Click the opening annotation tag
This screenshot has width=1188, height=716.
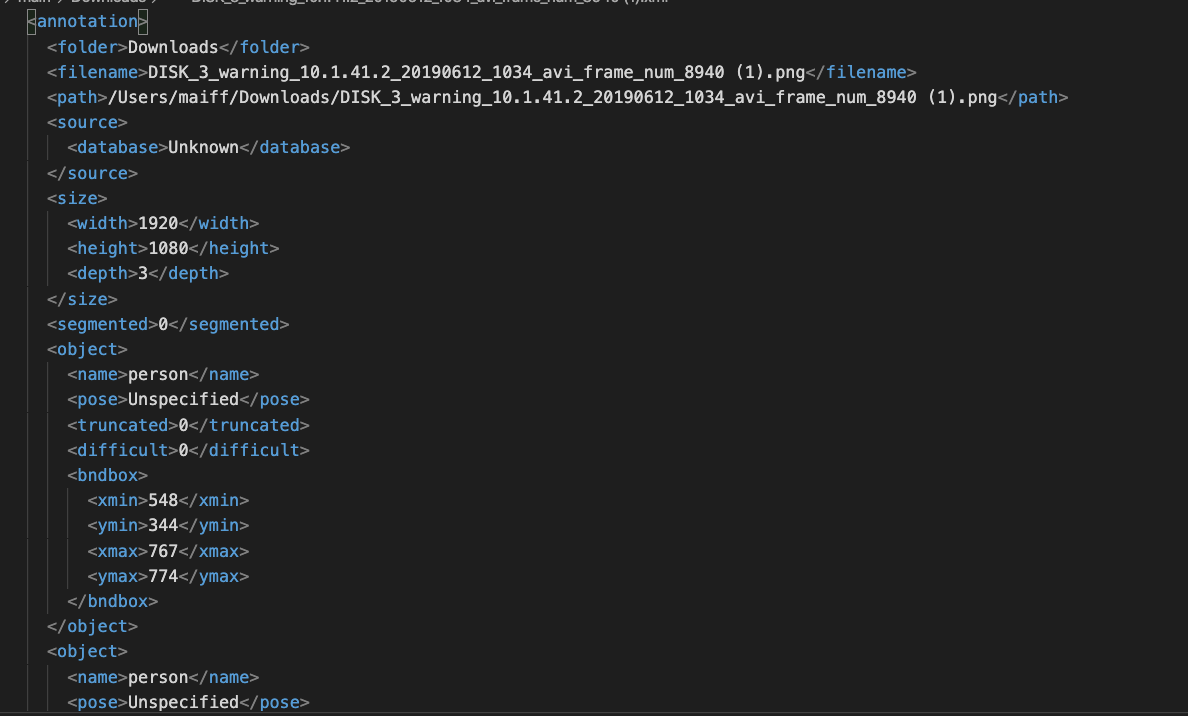pos(88,21)
